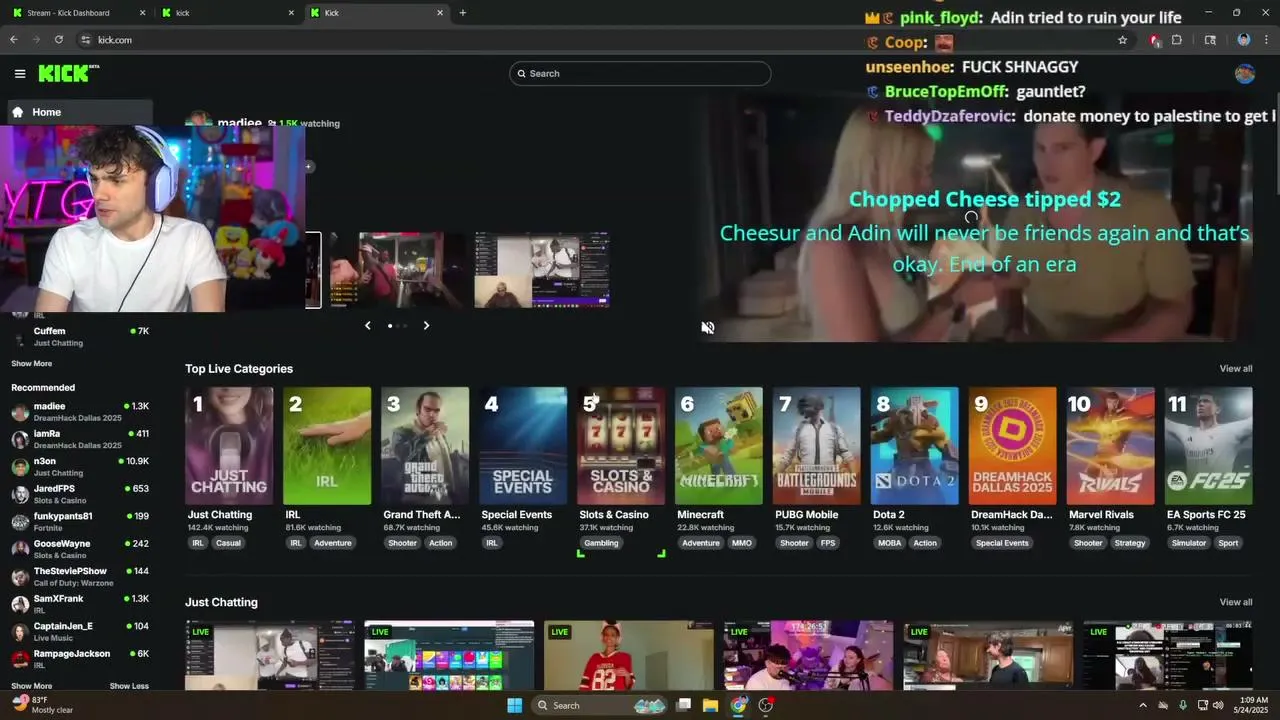1280x720 pixels.
Task: Click the FPS tag under PUBG Mobile
Action: [x=828, y=543]
